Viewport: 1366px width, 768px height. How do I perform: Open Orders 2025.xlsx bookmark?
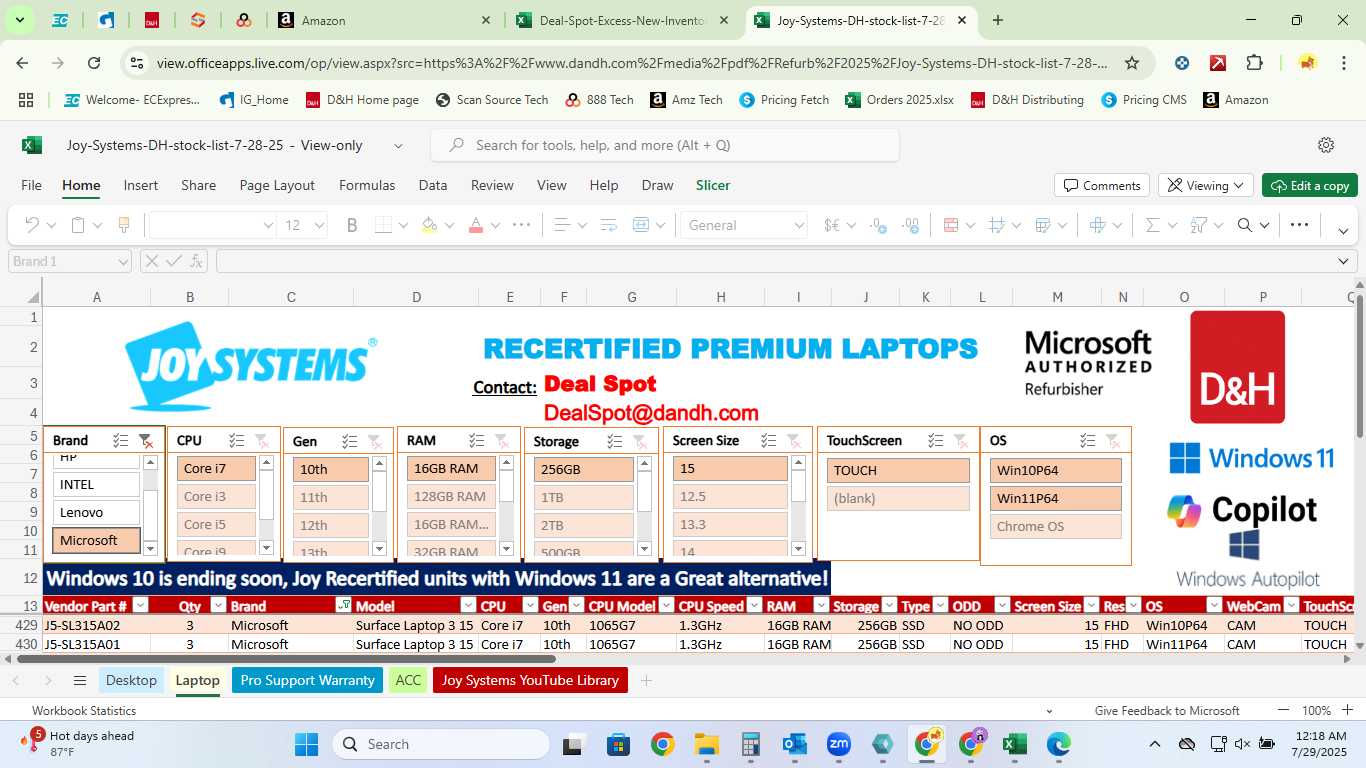899,100
